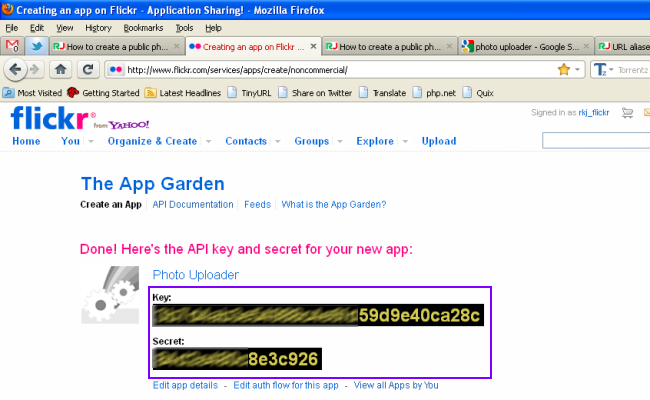This screenshot has height=400, width=650.
Task: Click the Flickr site identity icon in address bar
Action: coord(116,70)
